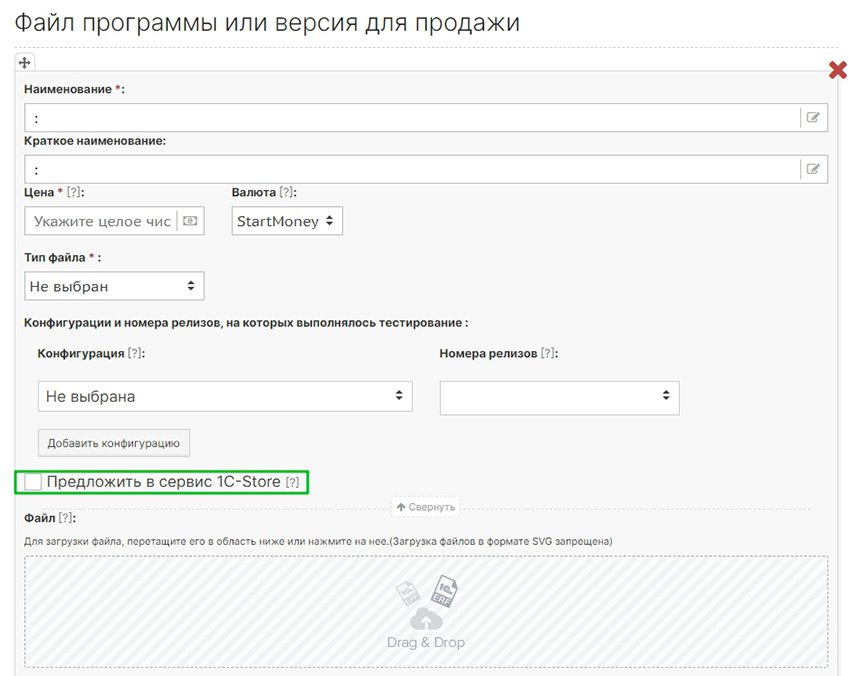Click edit icon in Наименование field

coord(813,117)
